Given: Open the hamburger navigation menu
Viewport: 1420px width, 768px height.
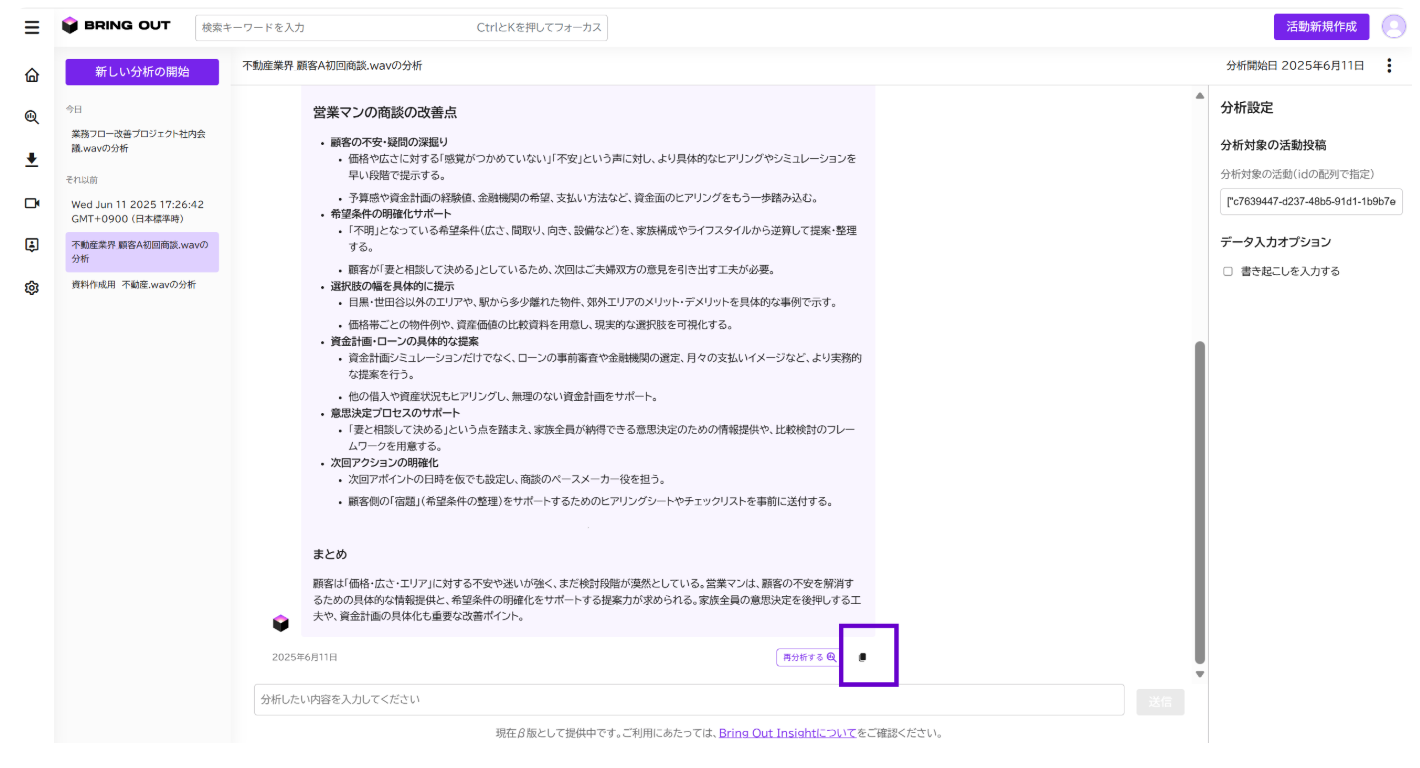Looking at the screenshot, I should pos(32,27).
